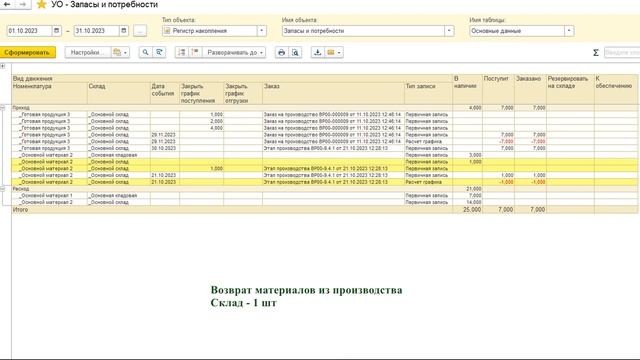The image size is (640, 360).
Task: Click the start date field 01.10.2023
Action: (29, 31)
